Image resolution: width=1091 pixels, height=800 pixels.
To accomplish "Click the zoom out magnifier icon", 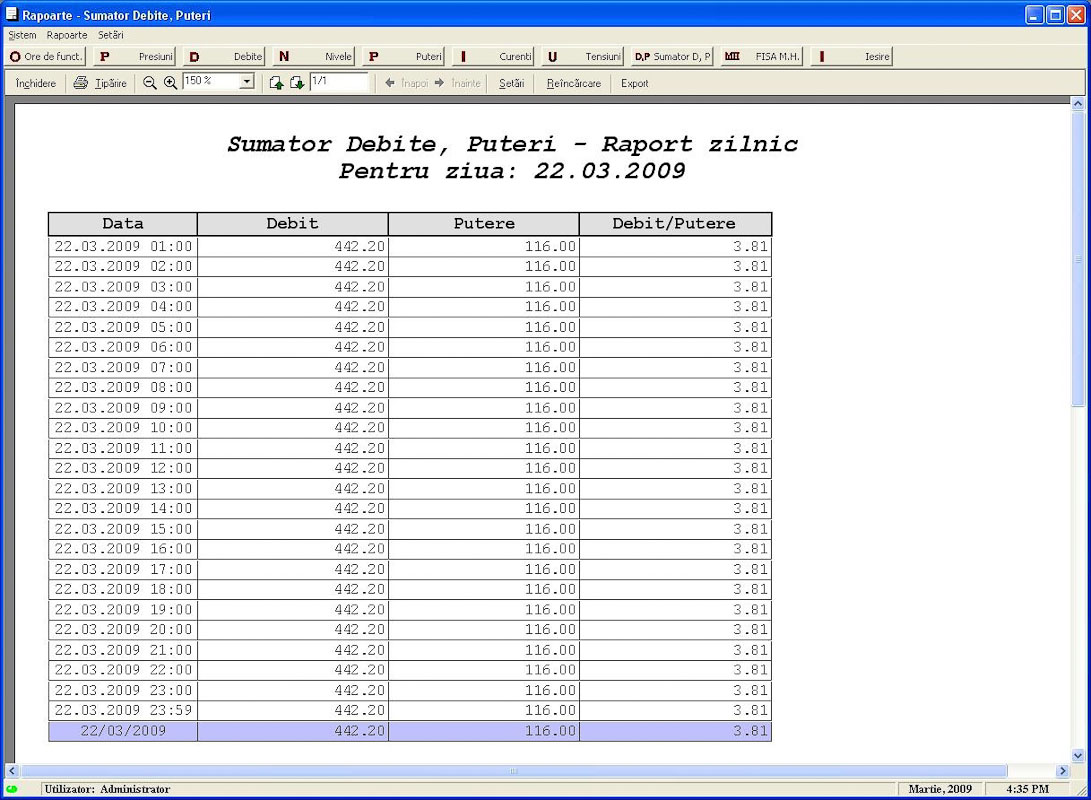I will [x=150, y=84].
